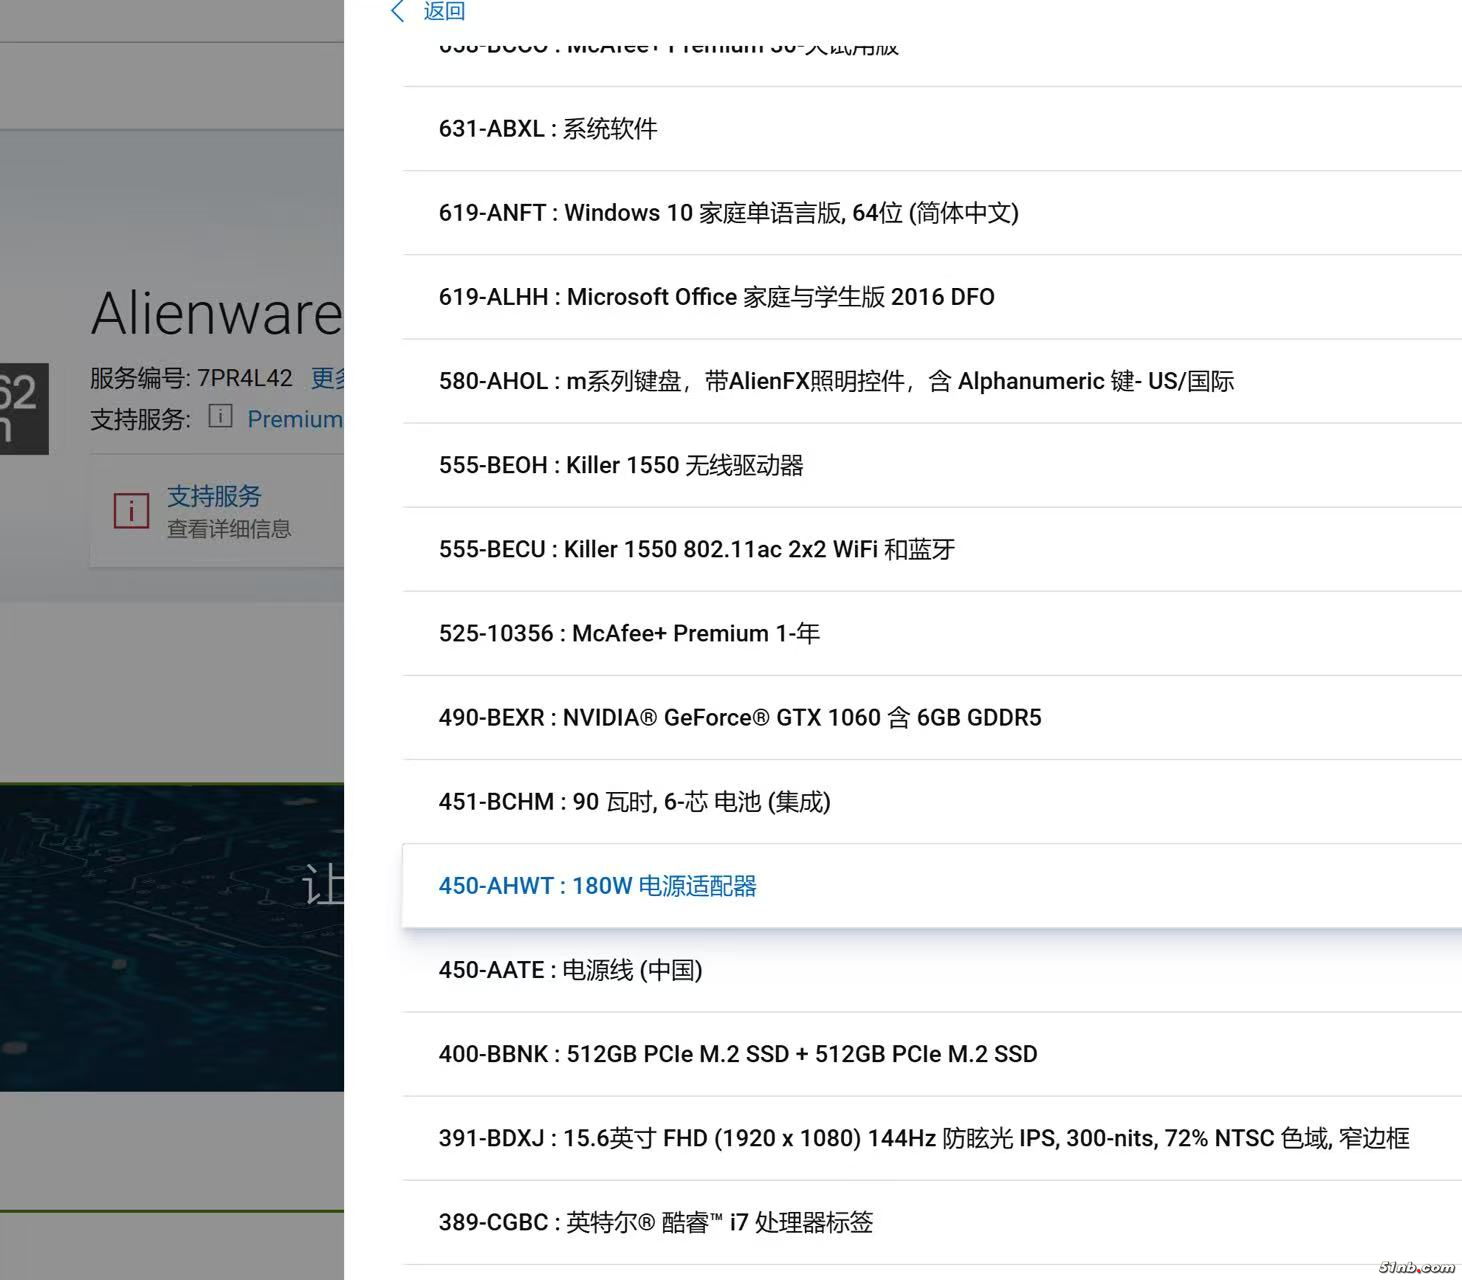Select row 490-BEXR NVIDIA GeForce GTX 1060
Viewport: 1462px width, 1280px height.
coord(932,717)
